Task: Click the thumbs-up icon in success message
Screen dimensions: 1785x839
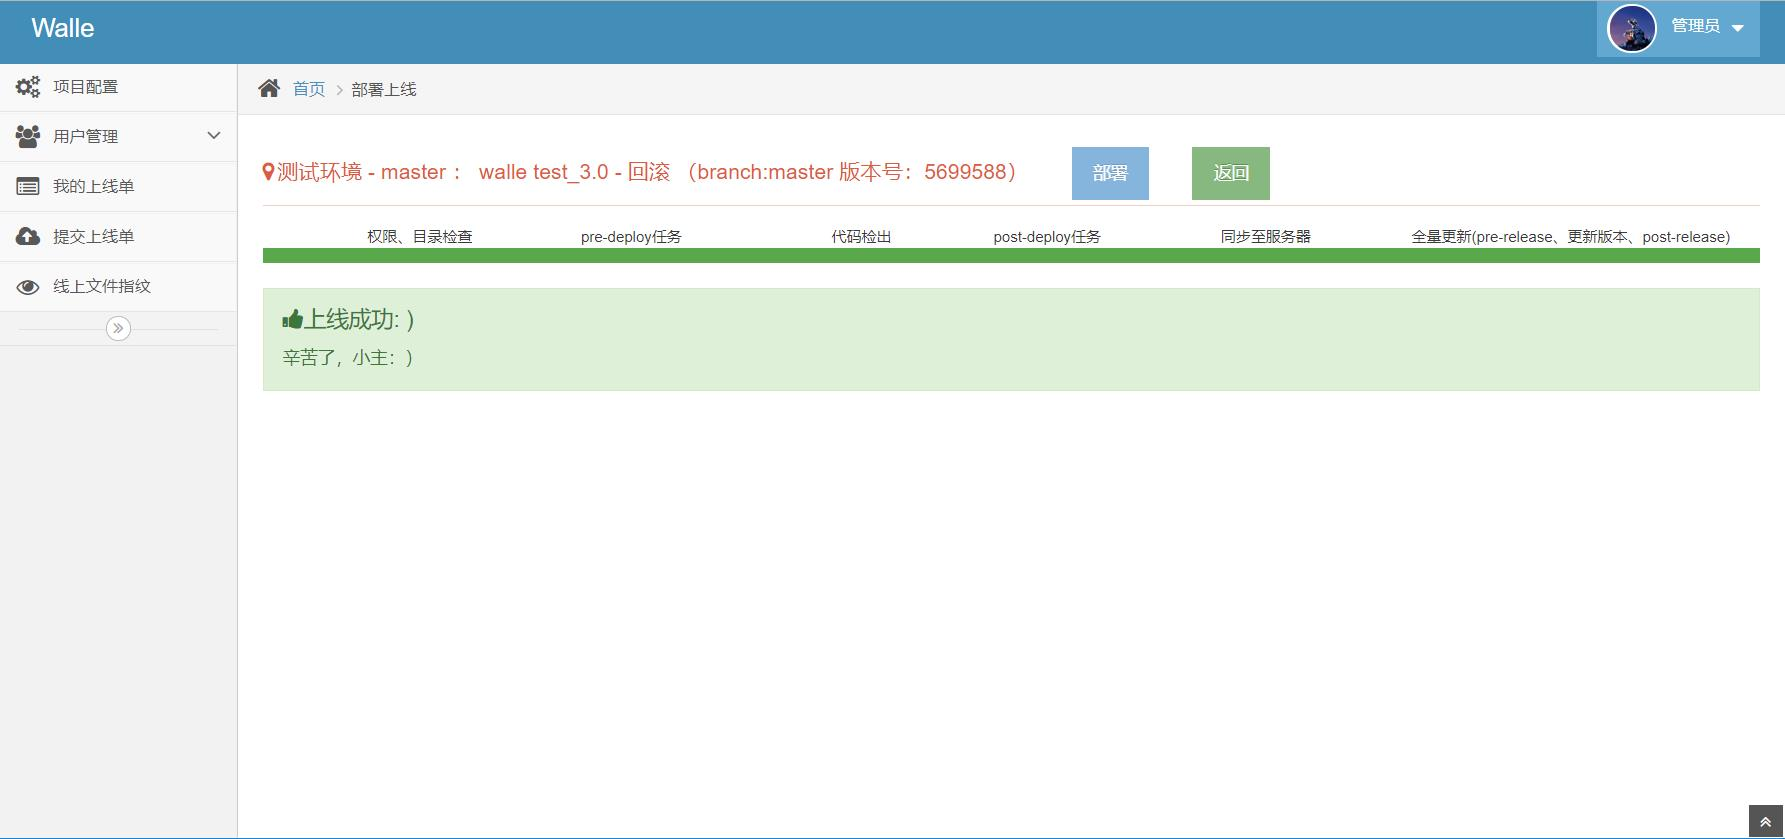Action: 292,319
